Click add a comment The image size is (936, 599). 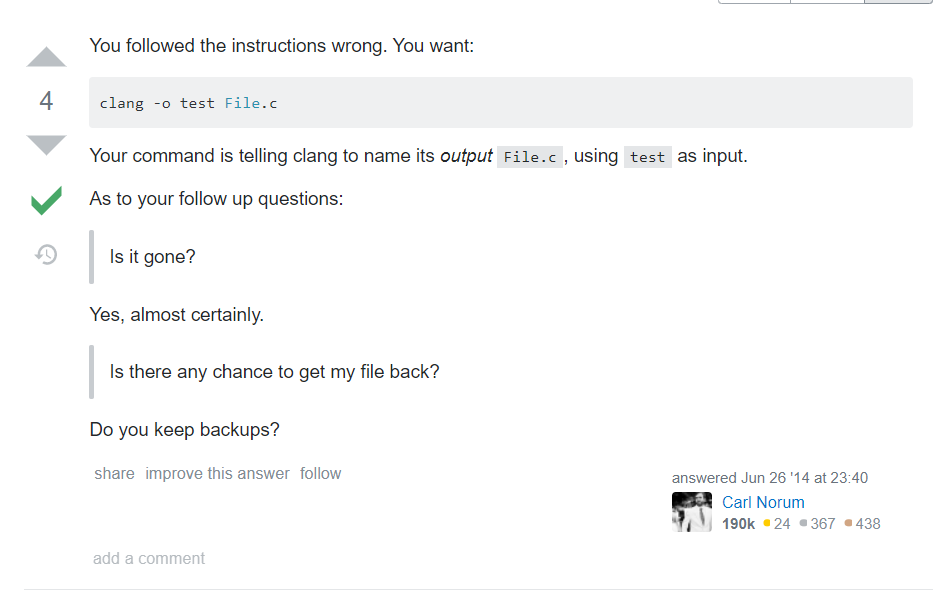coord(149,558)
